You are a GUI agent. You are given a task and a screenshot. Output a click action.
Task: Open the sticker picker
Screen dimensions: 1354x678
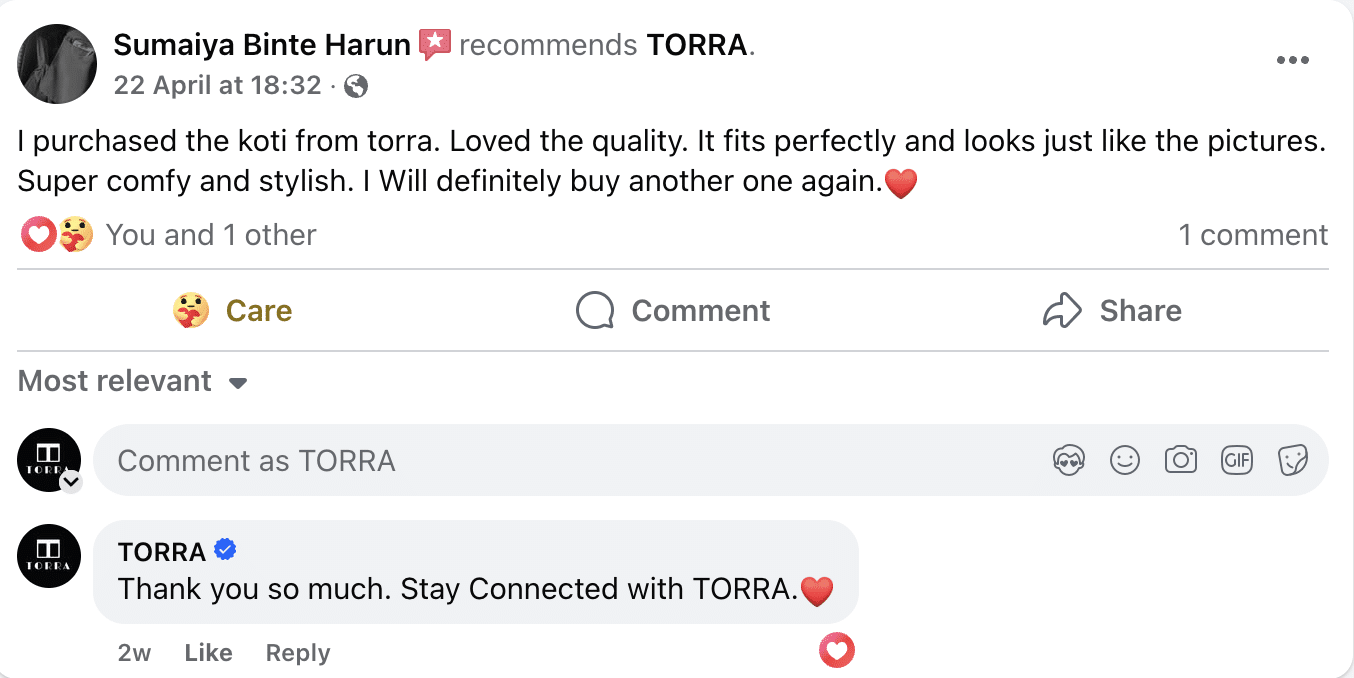(1292, 460)
